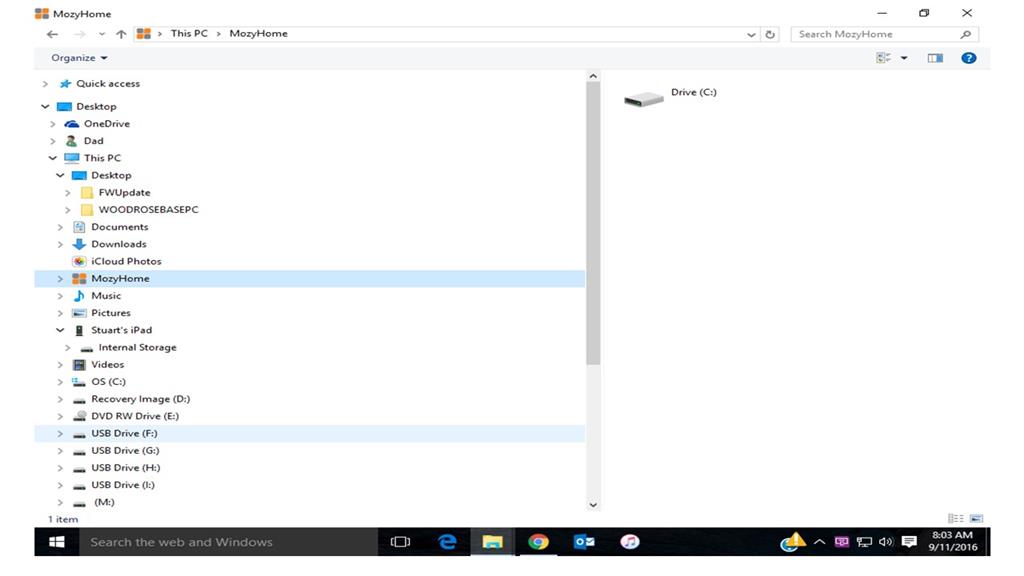Select OS (C:) drive in tree

click(x=108, y=381)
